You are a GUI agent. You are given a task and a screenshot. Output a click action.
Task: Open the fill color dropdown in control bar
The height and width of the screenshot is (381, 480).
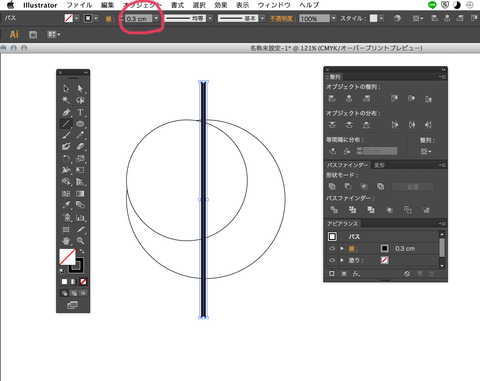pos(77,18)
